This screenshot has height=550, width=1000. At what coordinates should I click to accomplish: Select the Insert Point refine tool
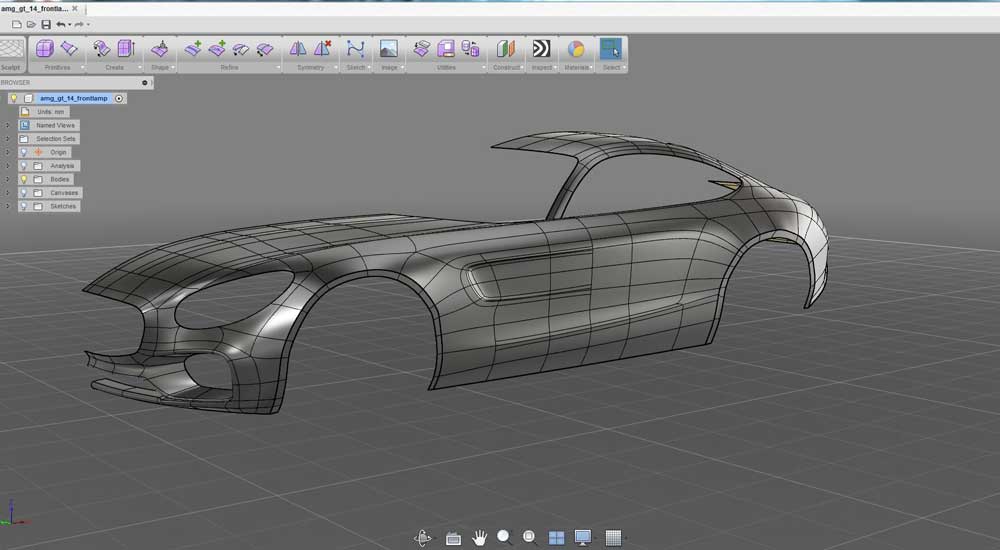[217, 48]
